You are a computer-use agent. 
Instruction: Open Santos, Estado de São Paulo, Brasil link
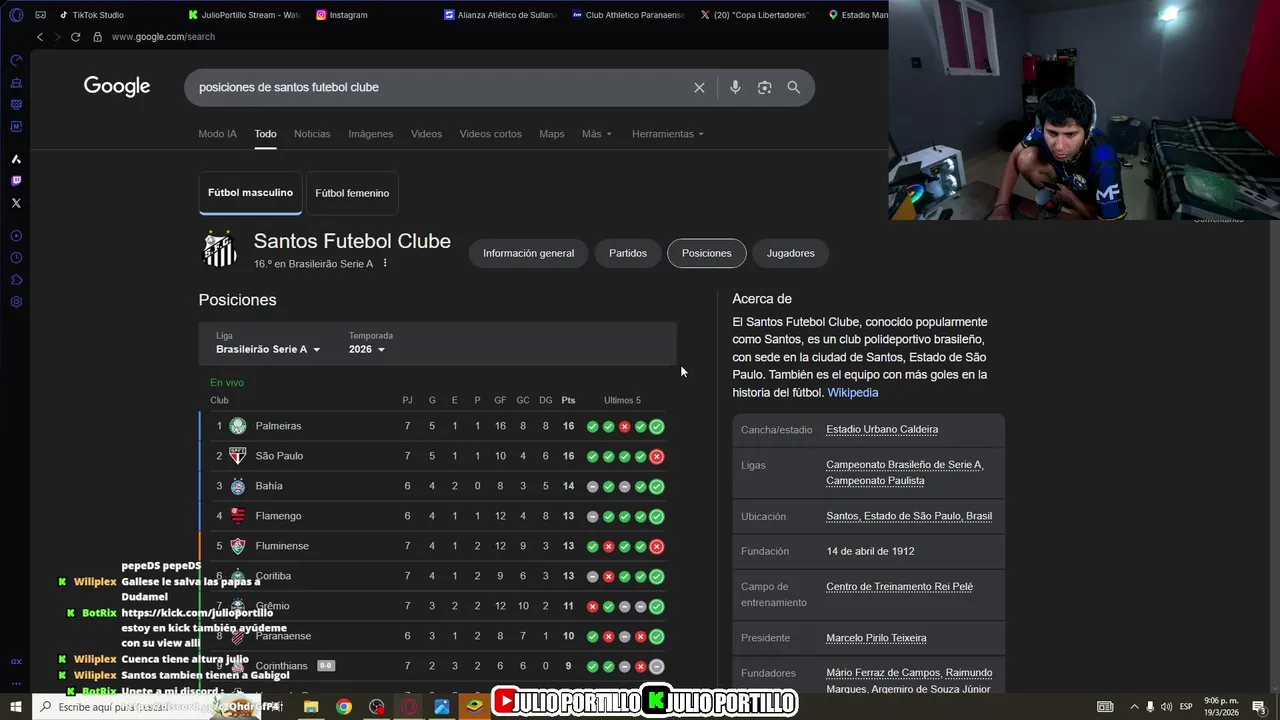tap(909, 517)
